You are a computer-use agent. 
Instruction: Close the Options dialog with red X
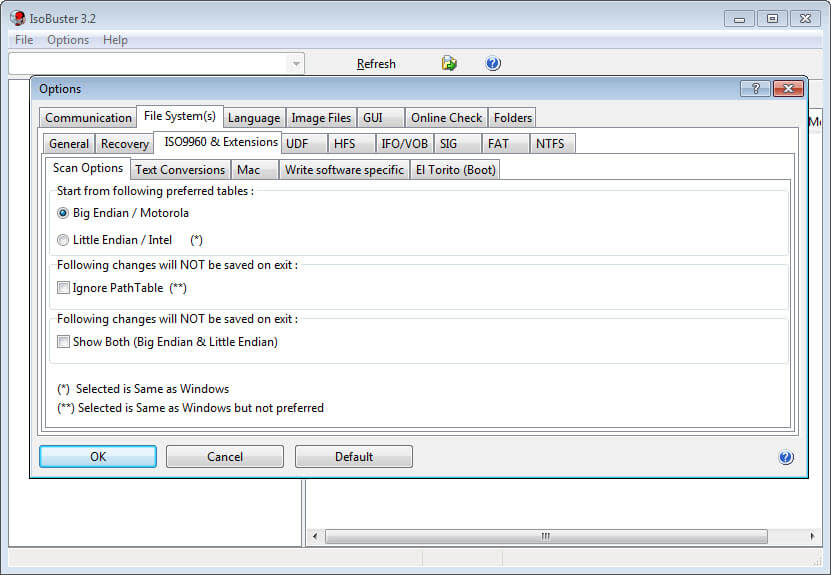pyautogui.click(x=788, y=89)
